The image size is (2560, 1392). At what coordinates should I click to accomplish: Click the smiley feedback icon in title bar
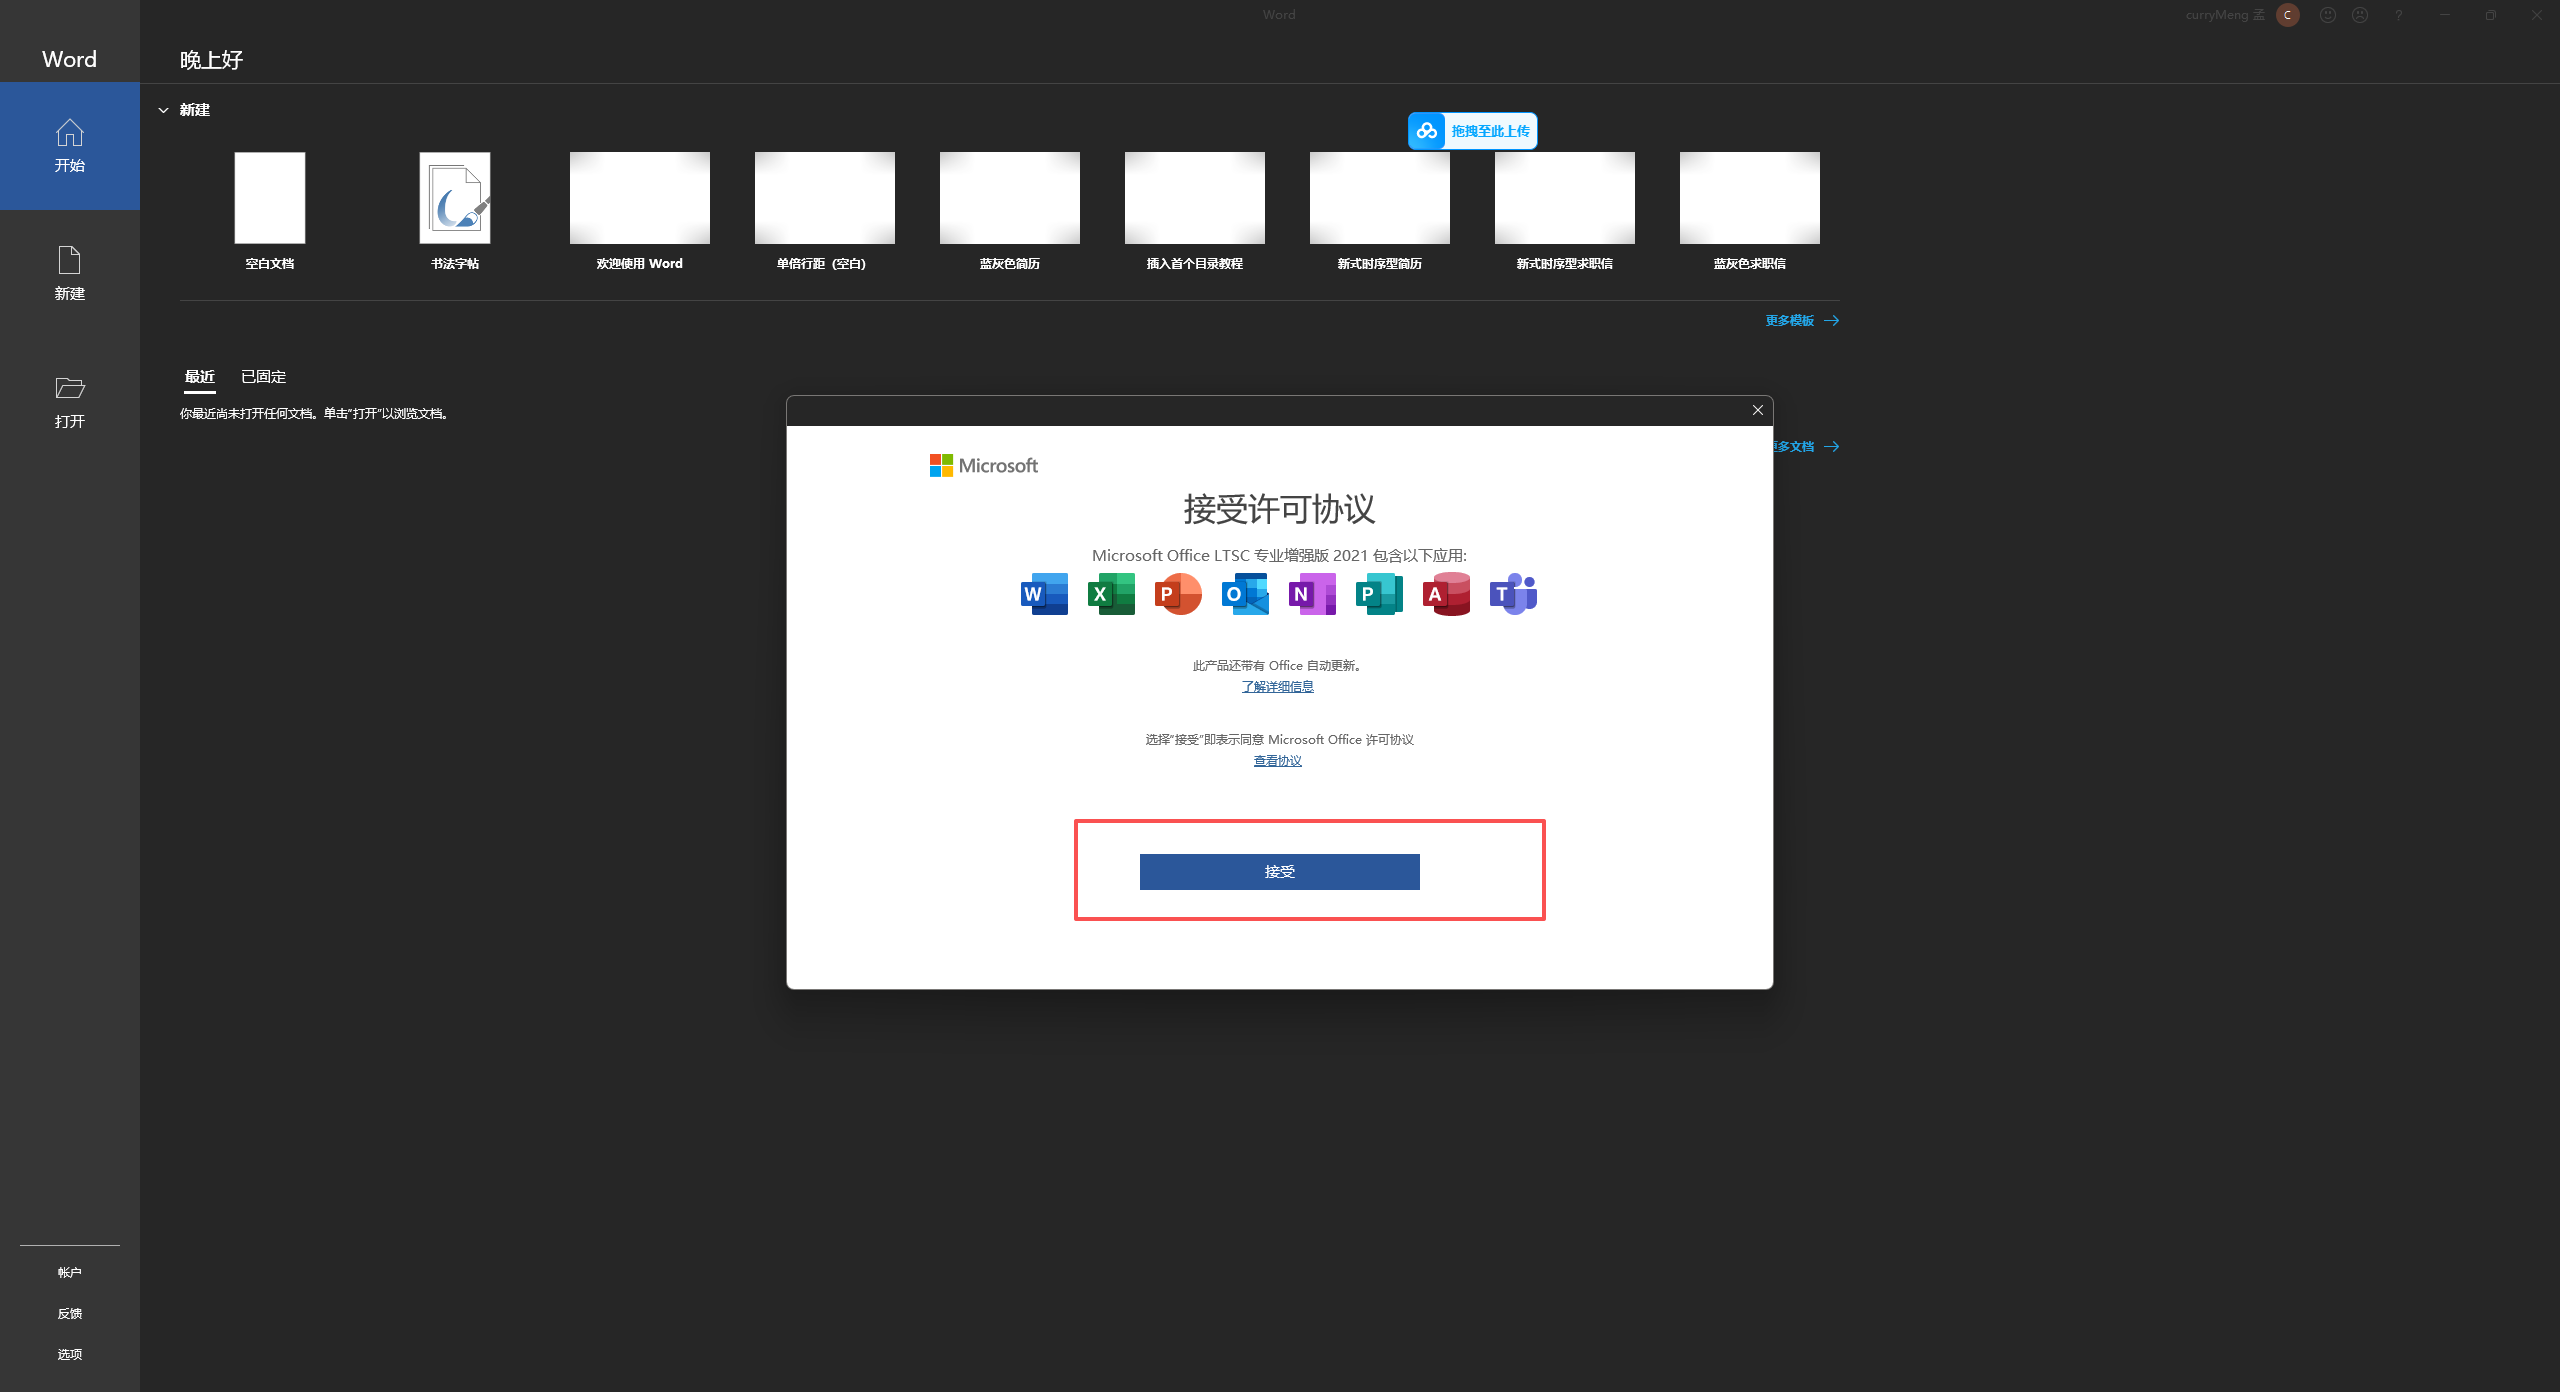2328,15
